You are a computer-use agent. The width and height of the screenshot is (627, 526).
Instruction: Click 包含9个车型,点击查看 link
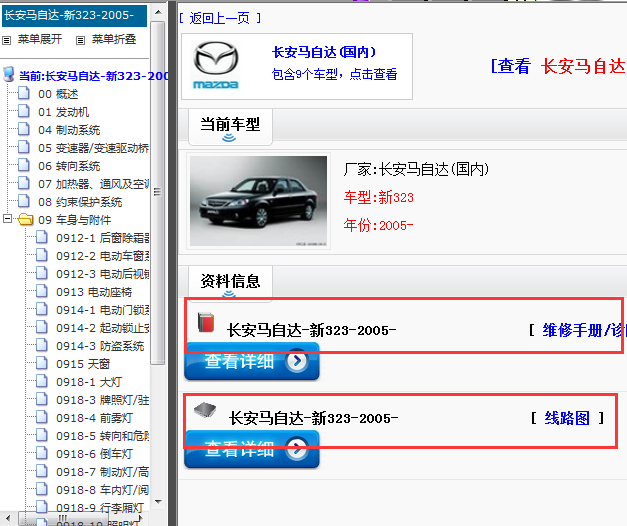coord(334,74)
